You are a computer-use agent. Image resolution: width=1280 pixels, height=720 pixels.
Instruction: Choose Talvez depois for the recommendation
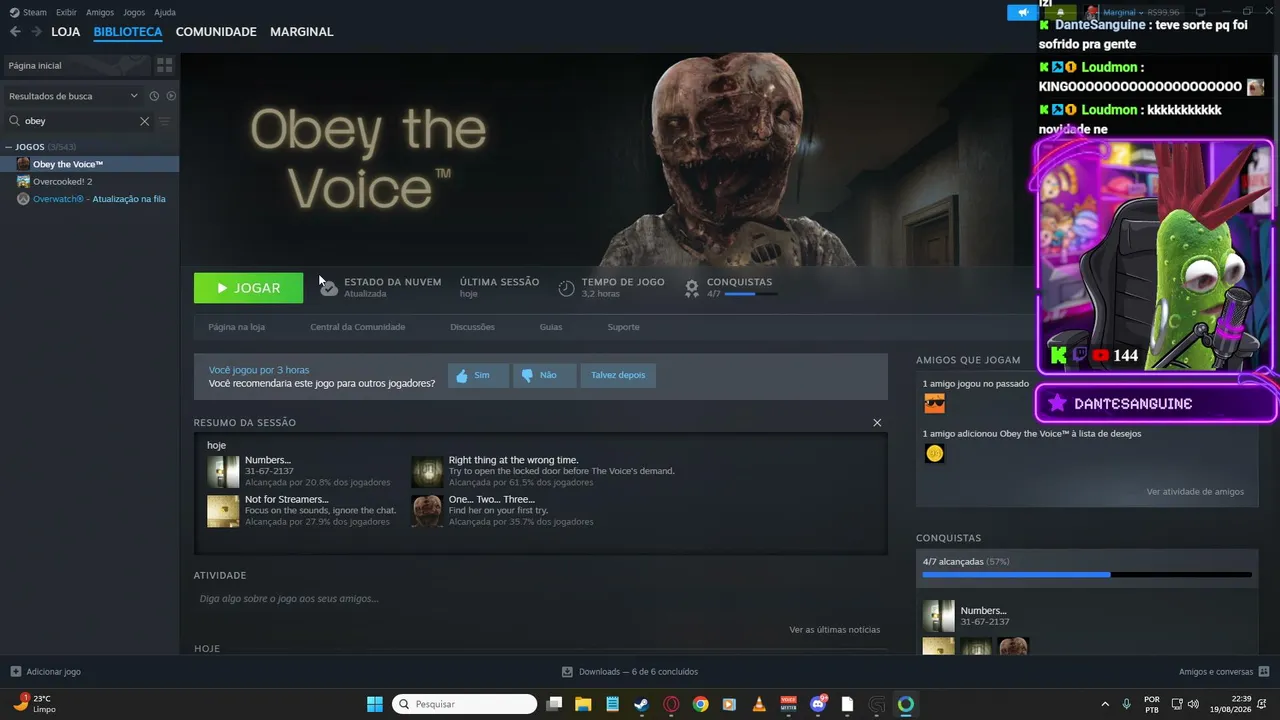[618, 376]
